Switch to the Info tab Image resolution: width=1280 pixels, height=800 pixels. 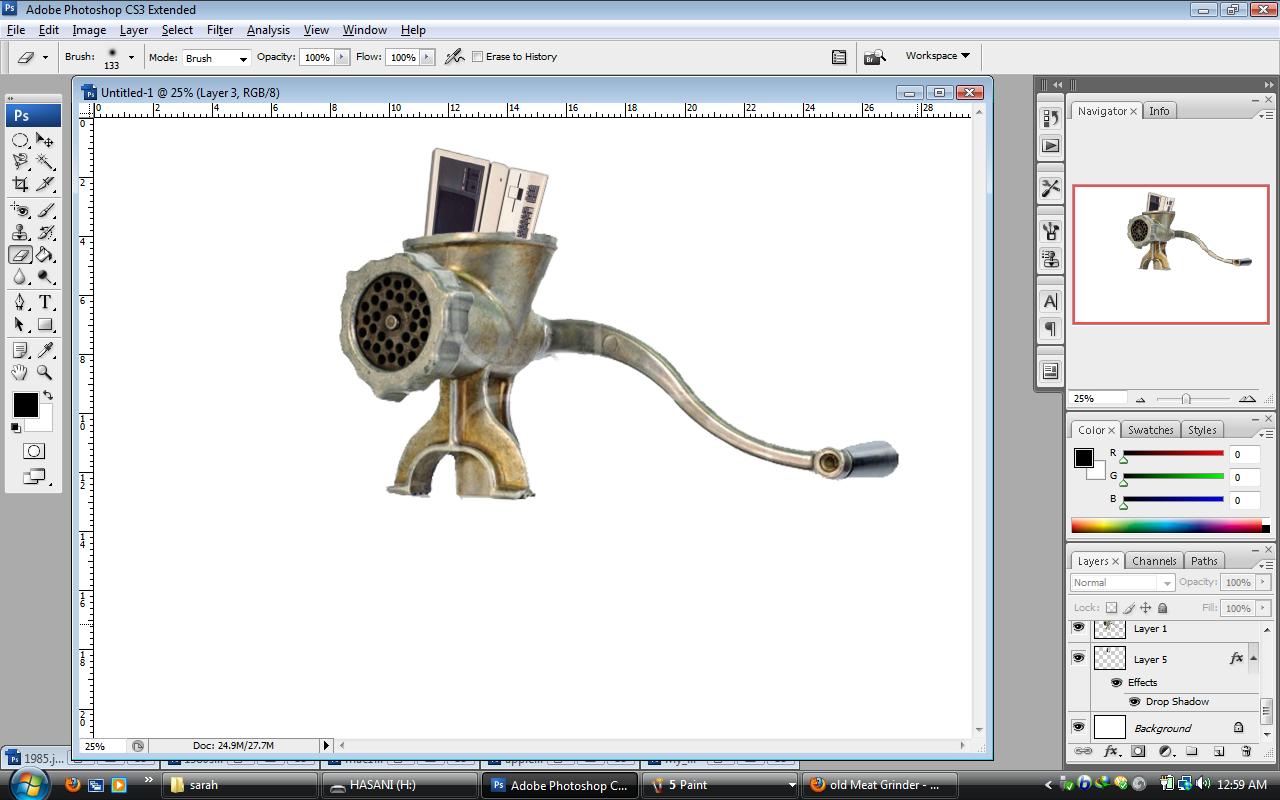(x=1159, y=111)
